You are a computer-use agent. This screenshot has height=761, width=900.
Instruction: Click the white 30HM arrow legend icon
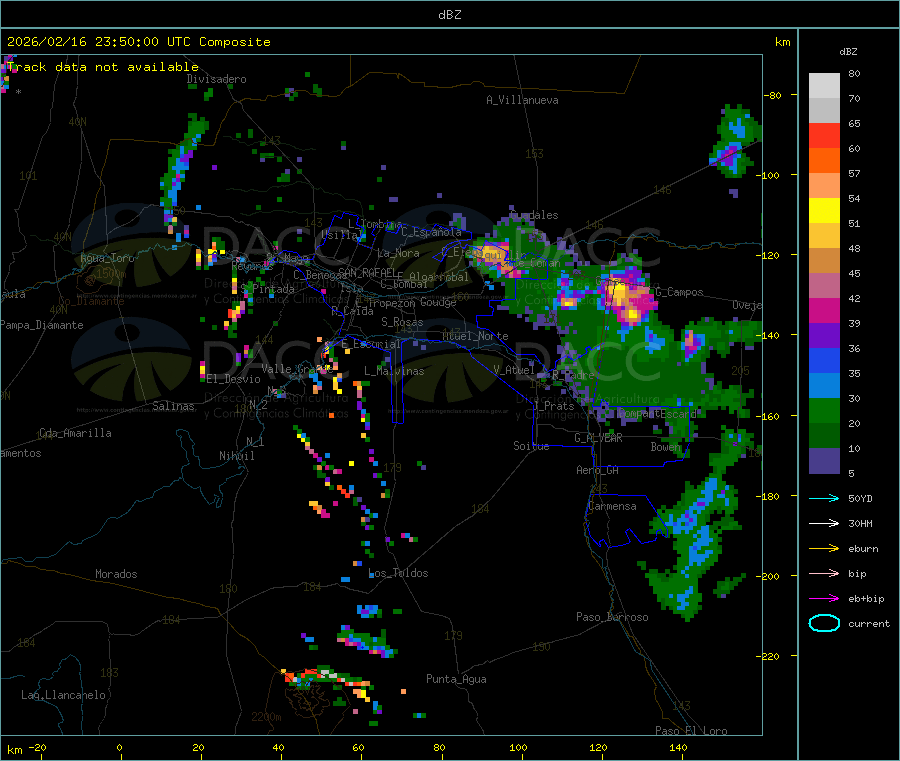(x=824, y=523)
